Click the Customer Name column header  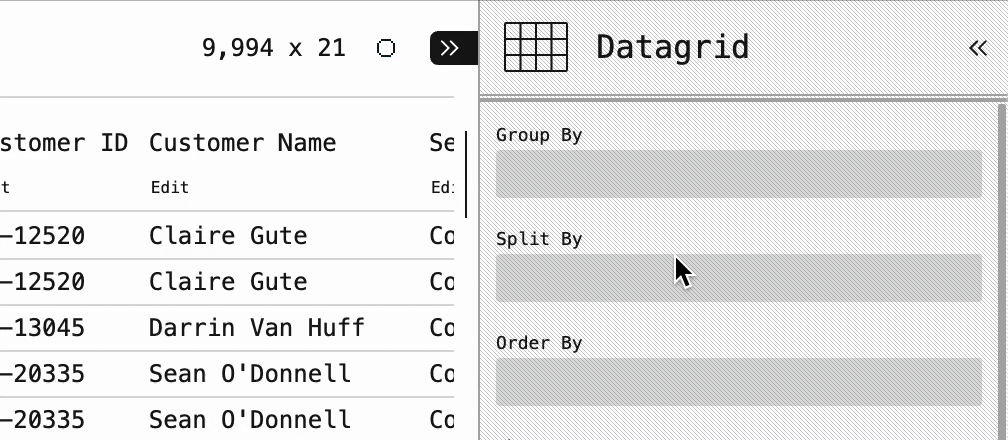pyautogui.click(x=242, y=143)
